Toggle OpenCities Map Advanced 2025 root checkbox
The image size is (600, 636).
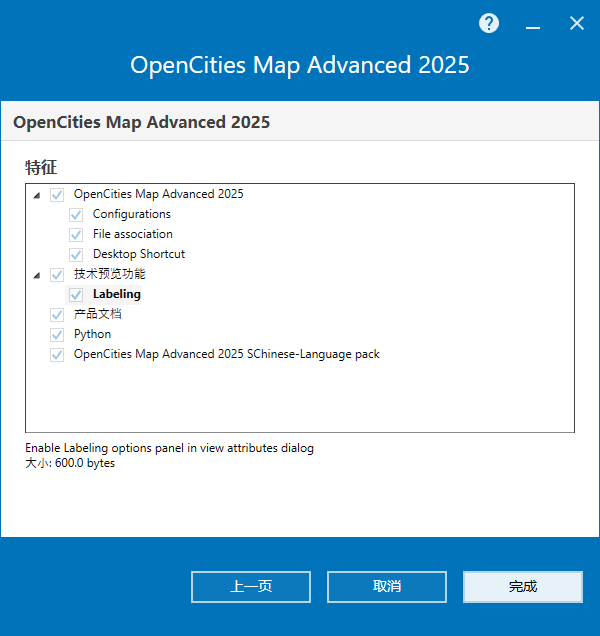coord(57,195)
